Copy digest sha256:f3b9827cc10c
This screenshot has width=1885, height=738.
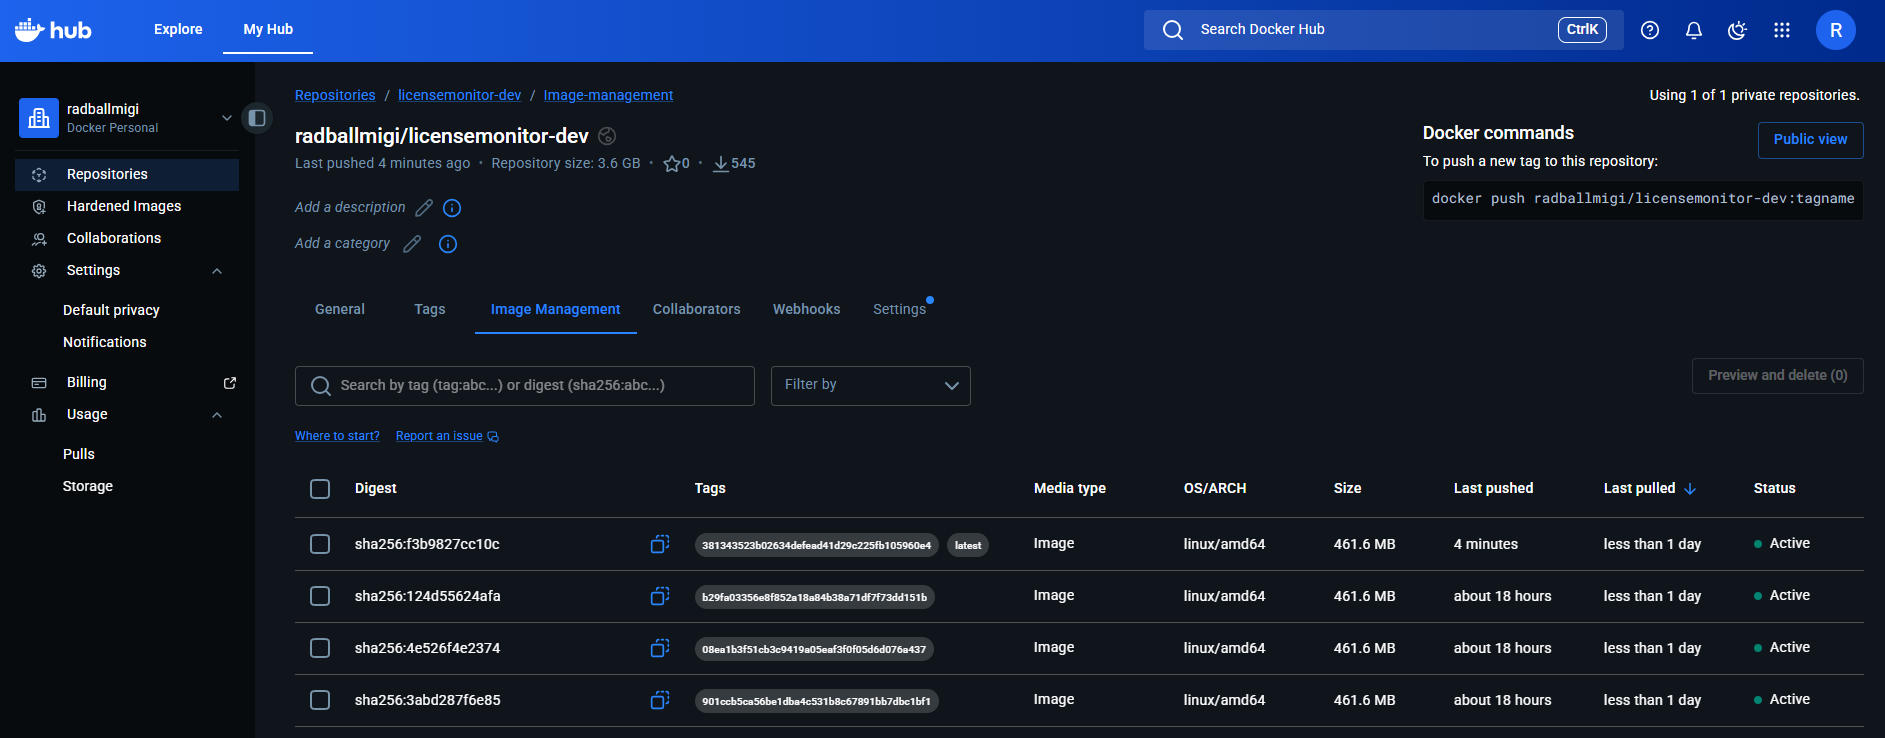(x=660, y=544)
